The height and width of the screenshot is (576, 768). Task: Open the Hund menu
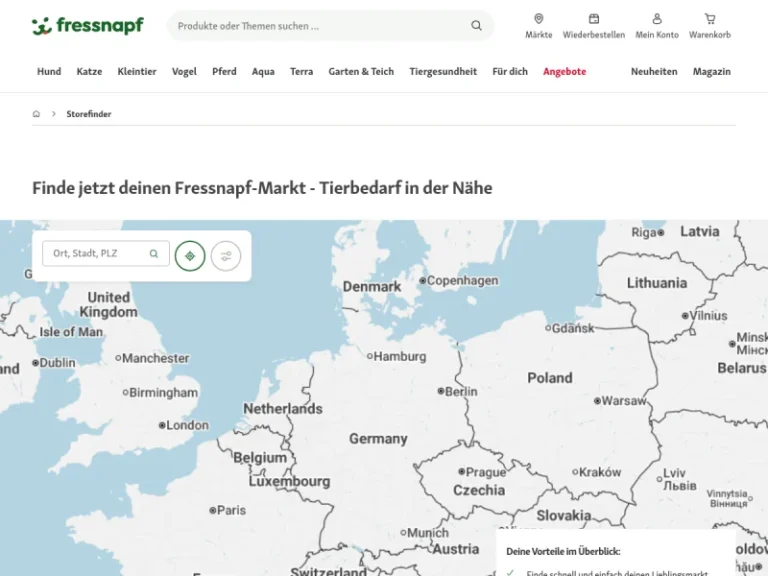[49, 72]
